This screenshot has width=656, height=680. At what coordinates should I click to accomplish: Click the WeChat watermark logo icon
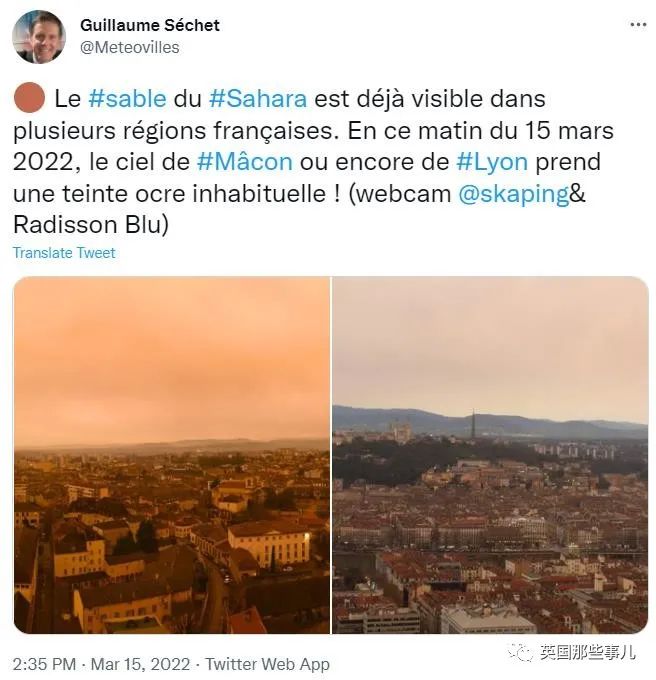(x=520, y=651)
